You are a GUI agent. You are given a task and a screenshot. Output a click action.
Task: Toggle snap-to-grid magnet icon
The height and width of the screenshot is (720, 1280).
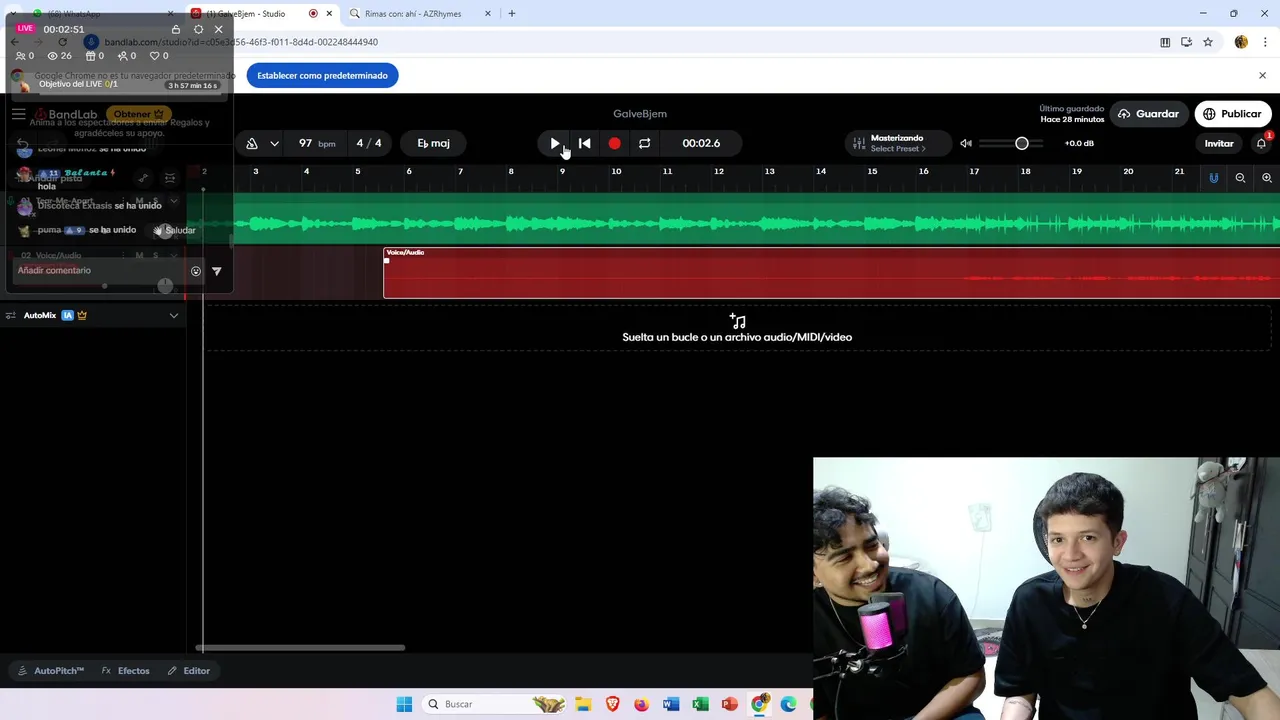tap(1213, 178)
